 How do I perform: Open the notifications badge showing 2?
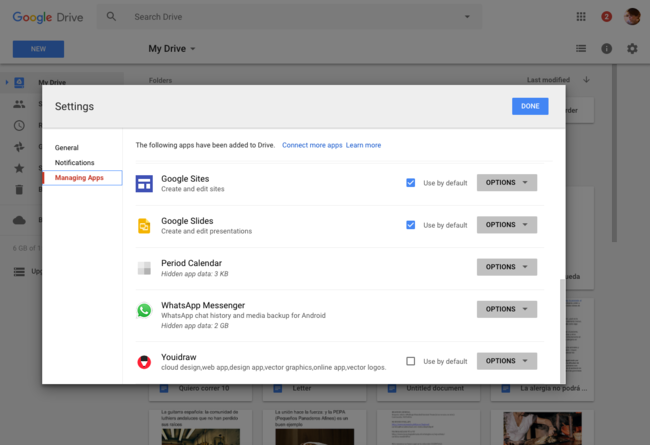click(606, 17)
